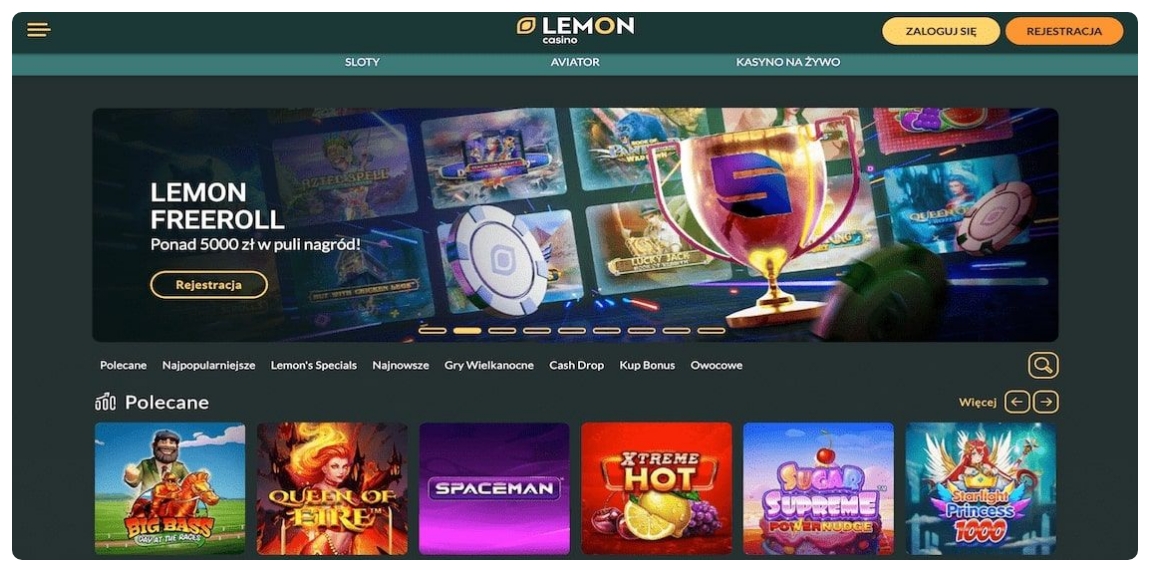Screen dimensions: 1153x571
Task: Click the Lemon Casino logo
Action: [x=575, y=30]
